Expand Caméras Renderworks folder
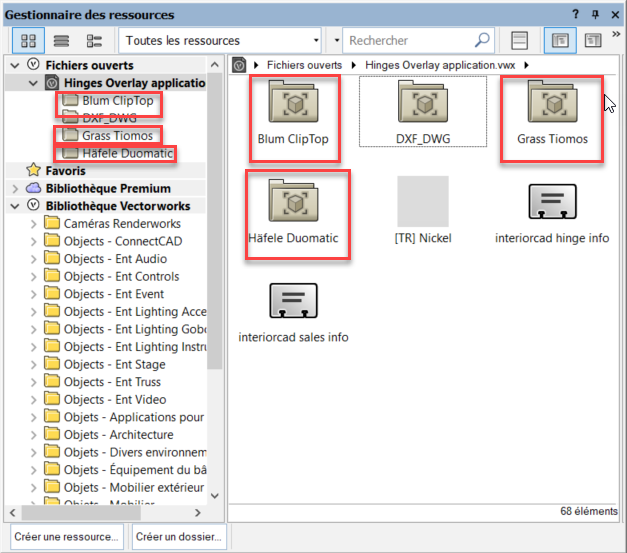 [x=34, y=224]
